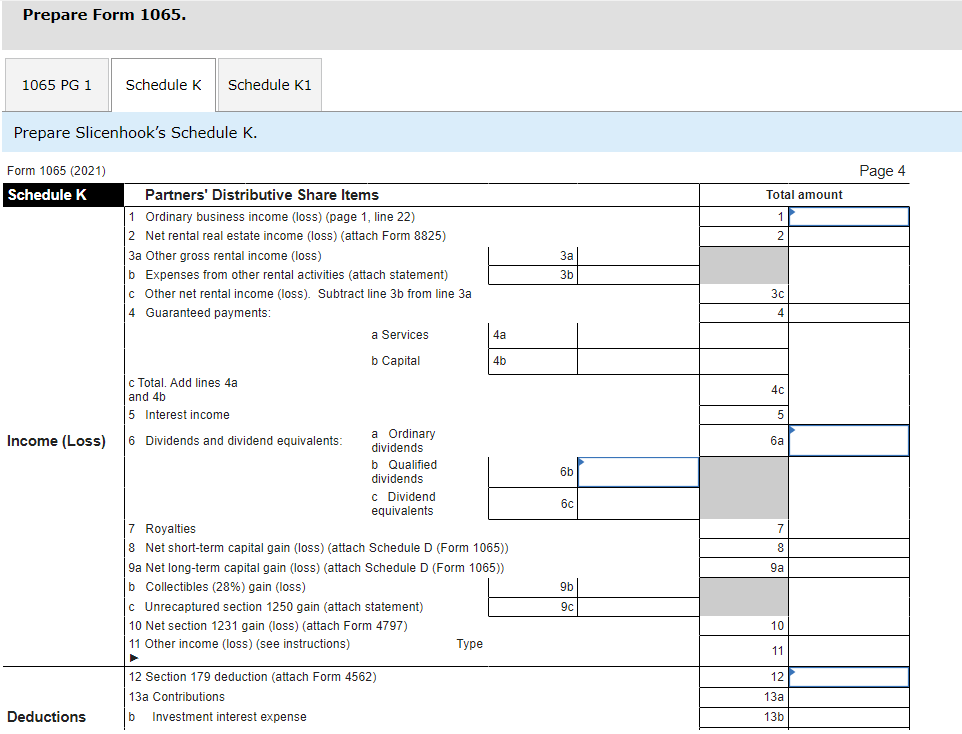Click line 7 royalties field
Screen dimensions: 962x734
(x=848, y=528)
